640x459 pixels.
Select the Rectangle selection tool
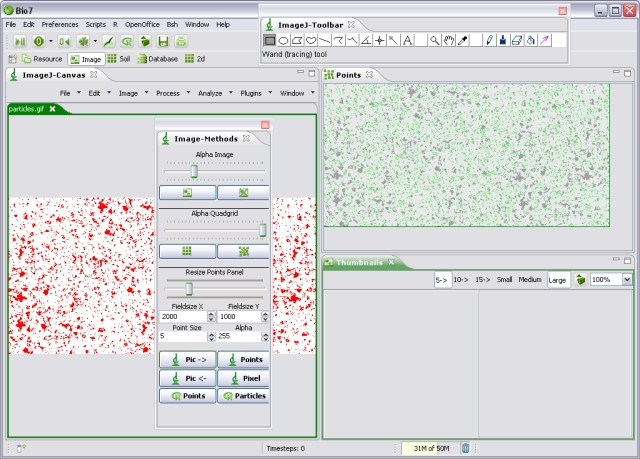(269, 40)
